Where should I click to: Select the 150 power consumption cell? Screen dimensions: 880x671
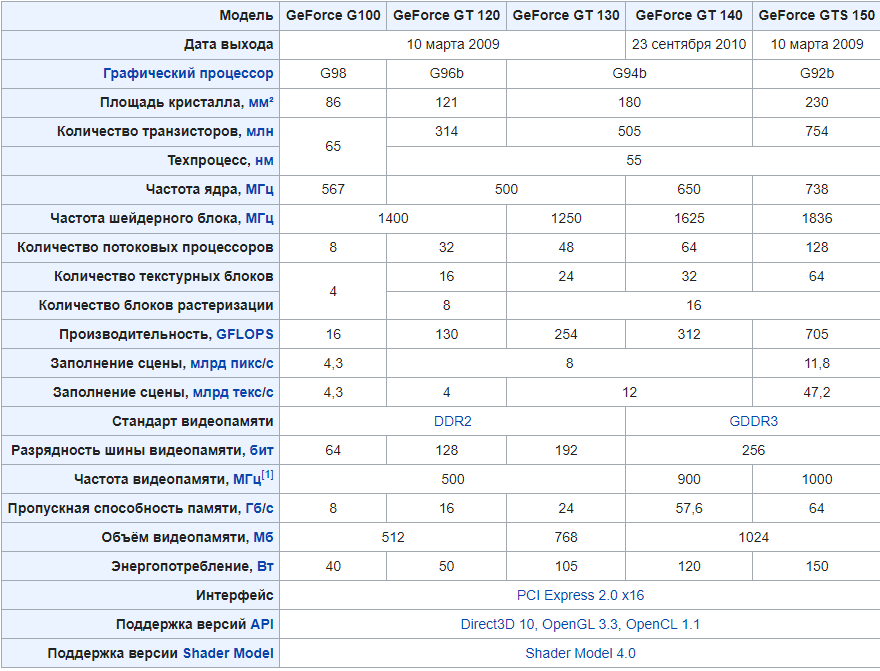[x=817, y=567]
